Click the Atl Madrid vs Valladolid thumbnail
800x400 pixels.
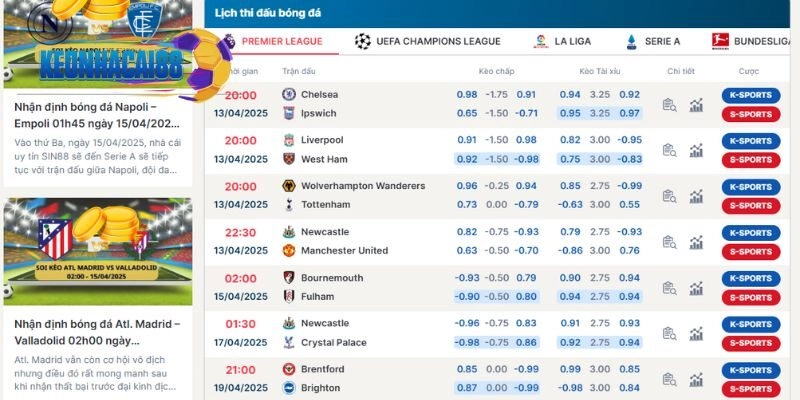click(98, 251)
